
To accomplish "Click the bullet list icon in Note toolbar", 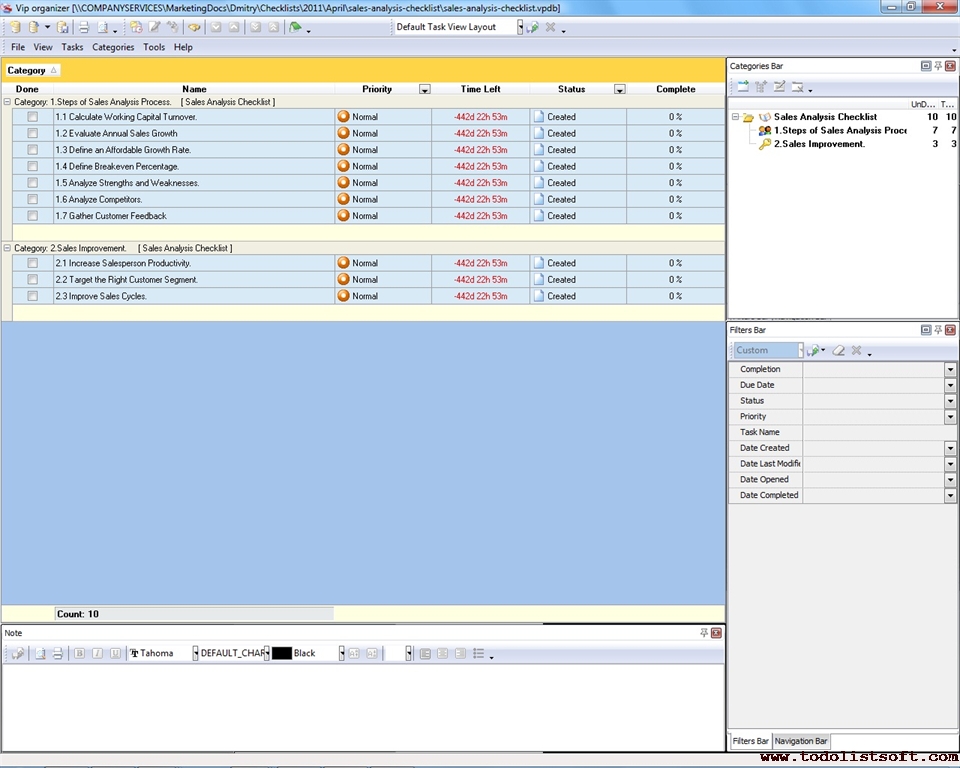I will click(x=478, y=653).
